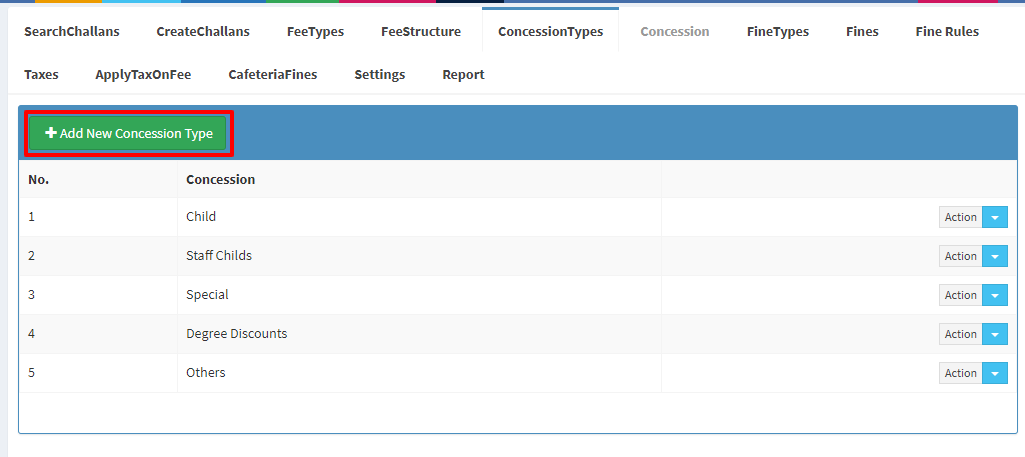
Task: Go to the ApplyTaxOnFee tab
Action: [143, 75]
